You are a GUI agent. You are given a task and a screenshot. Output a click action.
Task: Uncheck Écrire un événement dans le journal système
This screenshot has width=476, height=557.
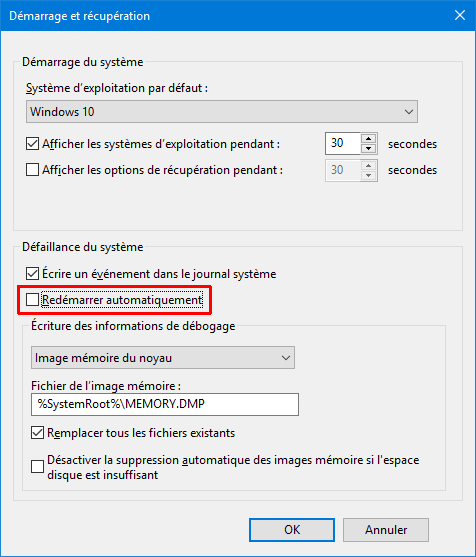[32, 274]
